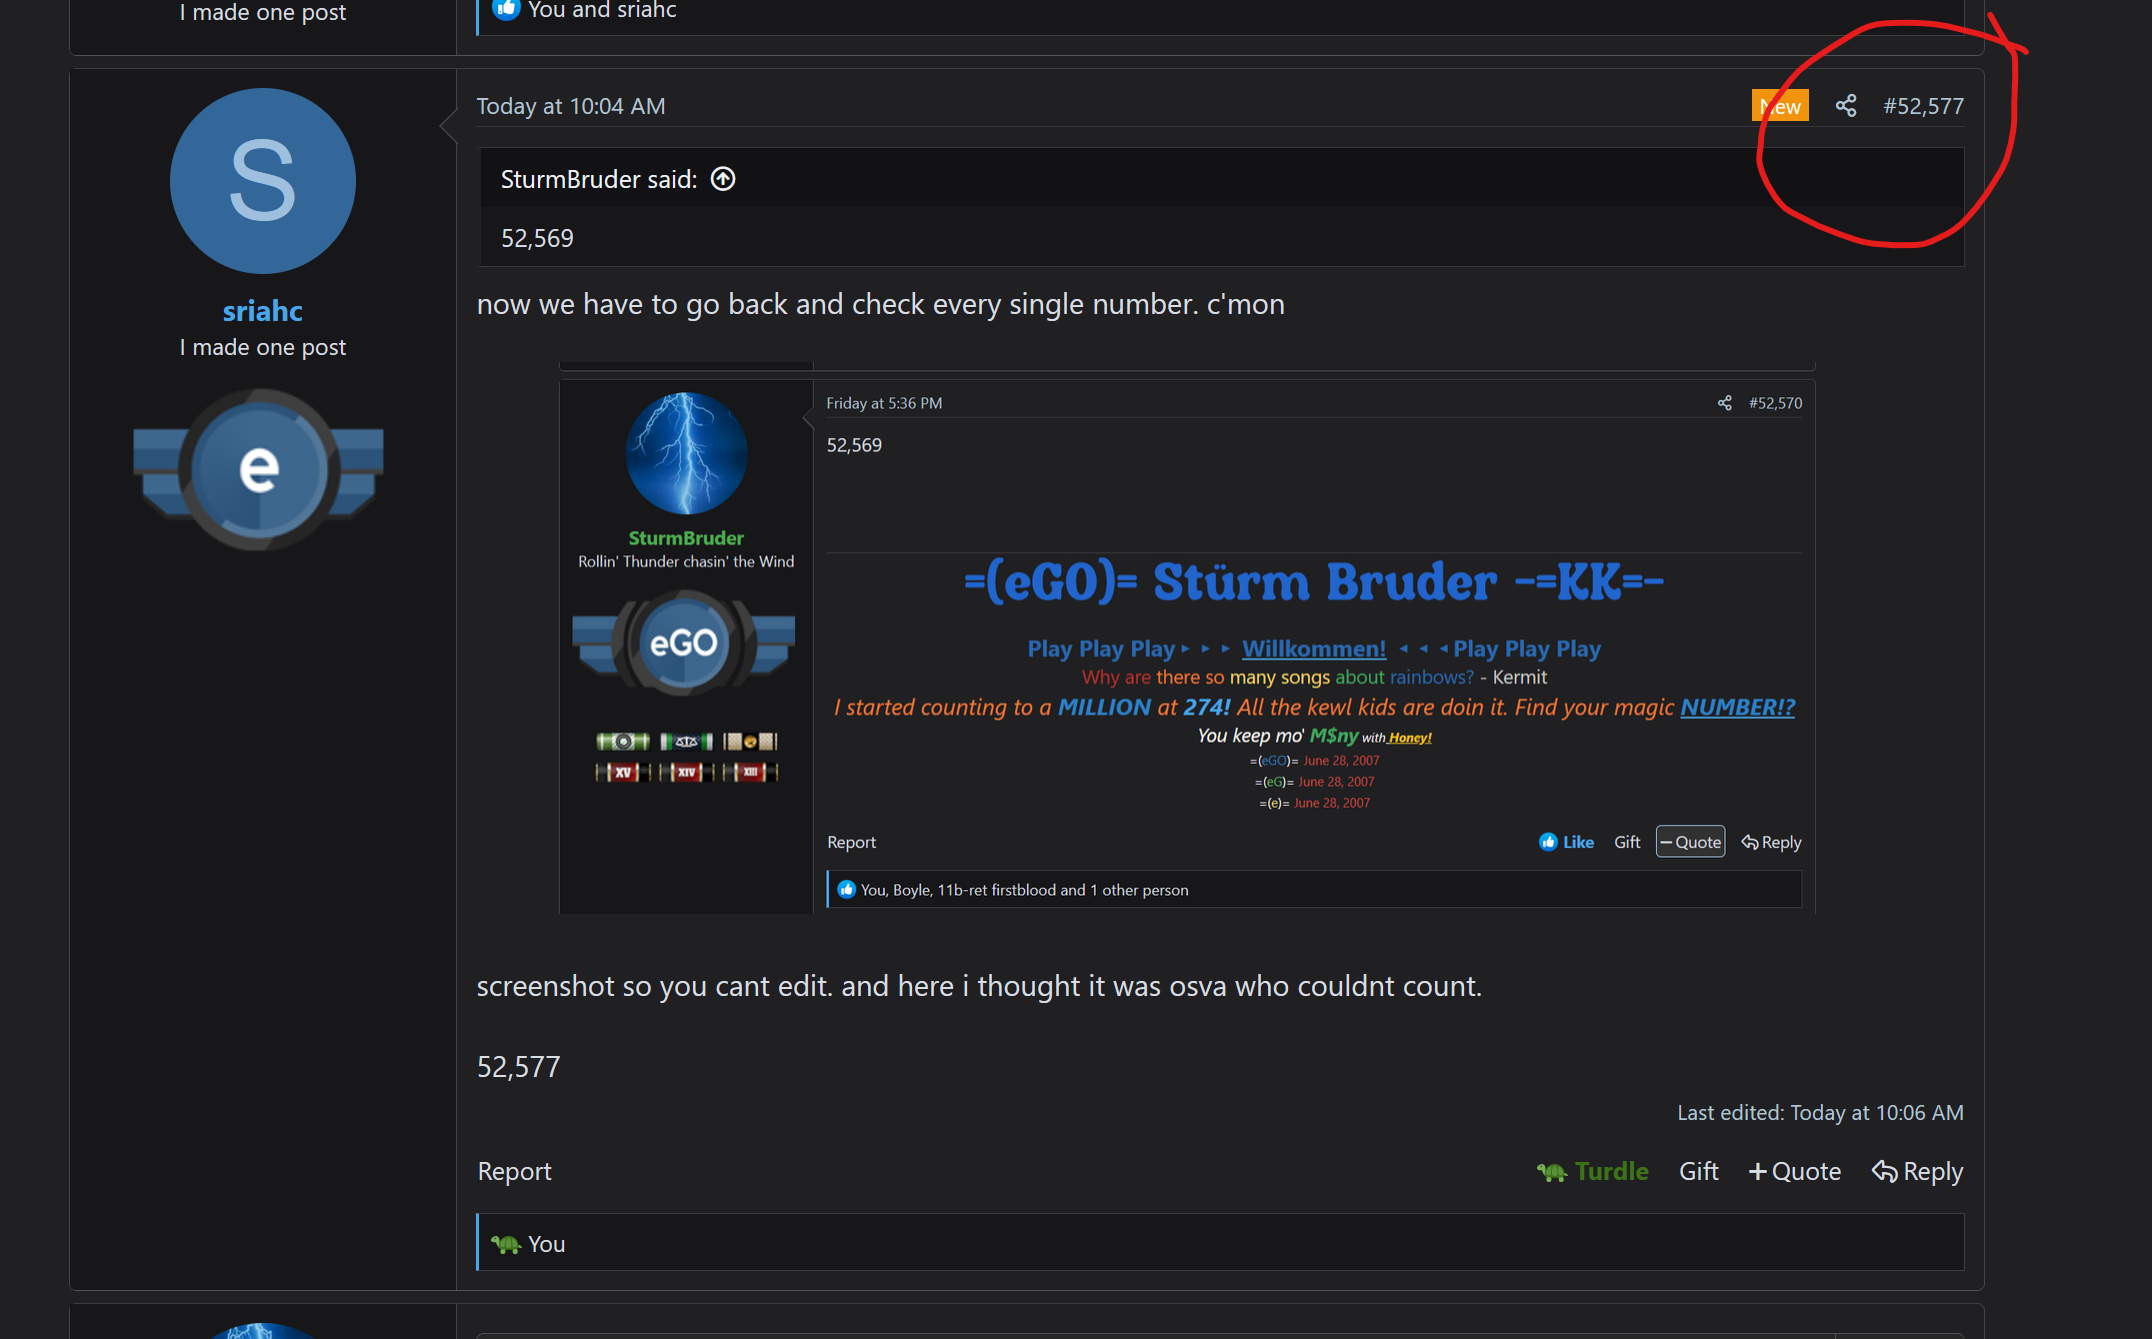Screen dimensions: 2152x1339
Task: Add sriahc's post to multi-quote
Action: 1794,1171
